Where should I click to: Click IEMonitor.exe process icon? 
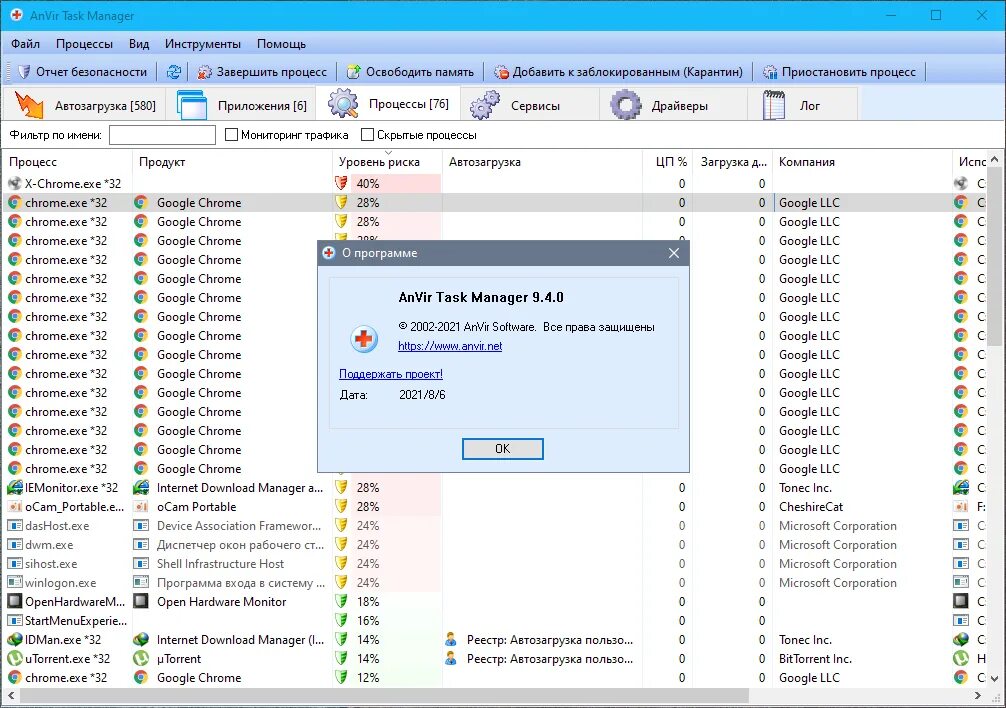(x=15, y=487)
